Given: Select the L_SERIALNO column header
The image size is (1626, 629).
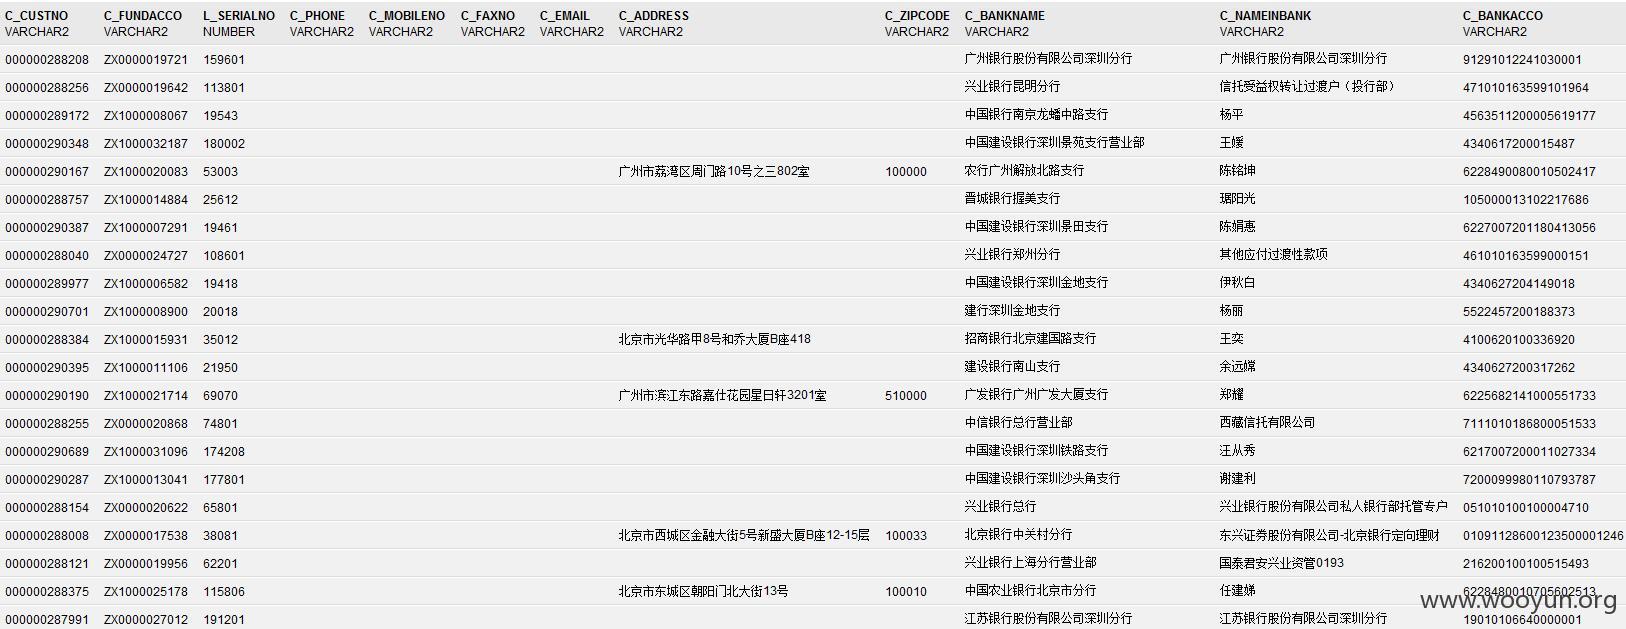Looking at the screenshot, I should [x=239, y=16].
